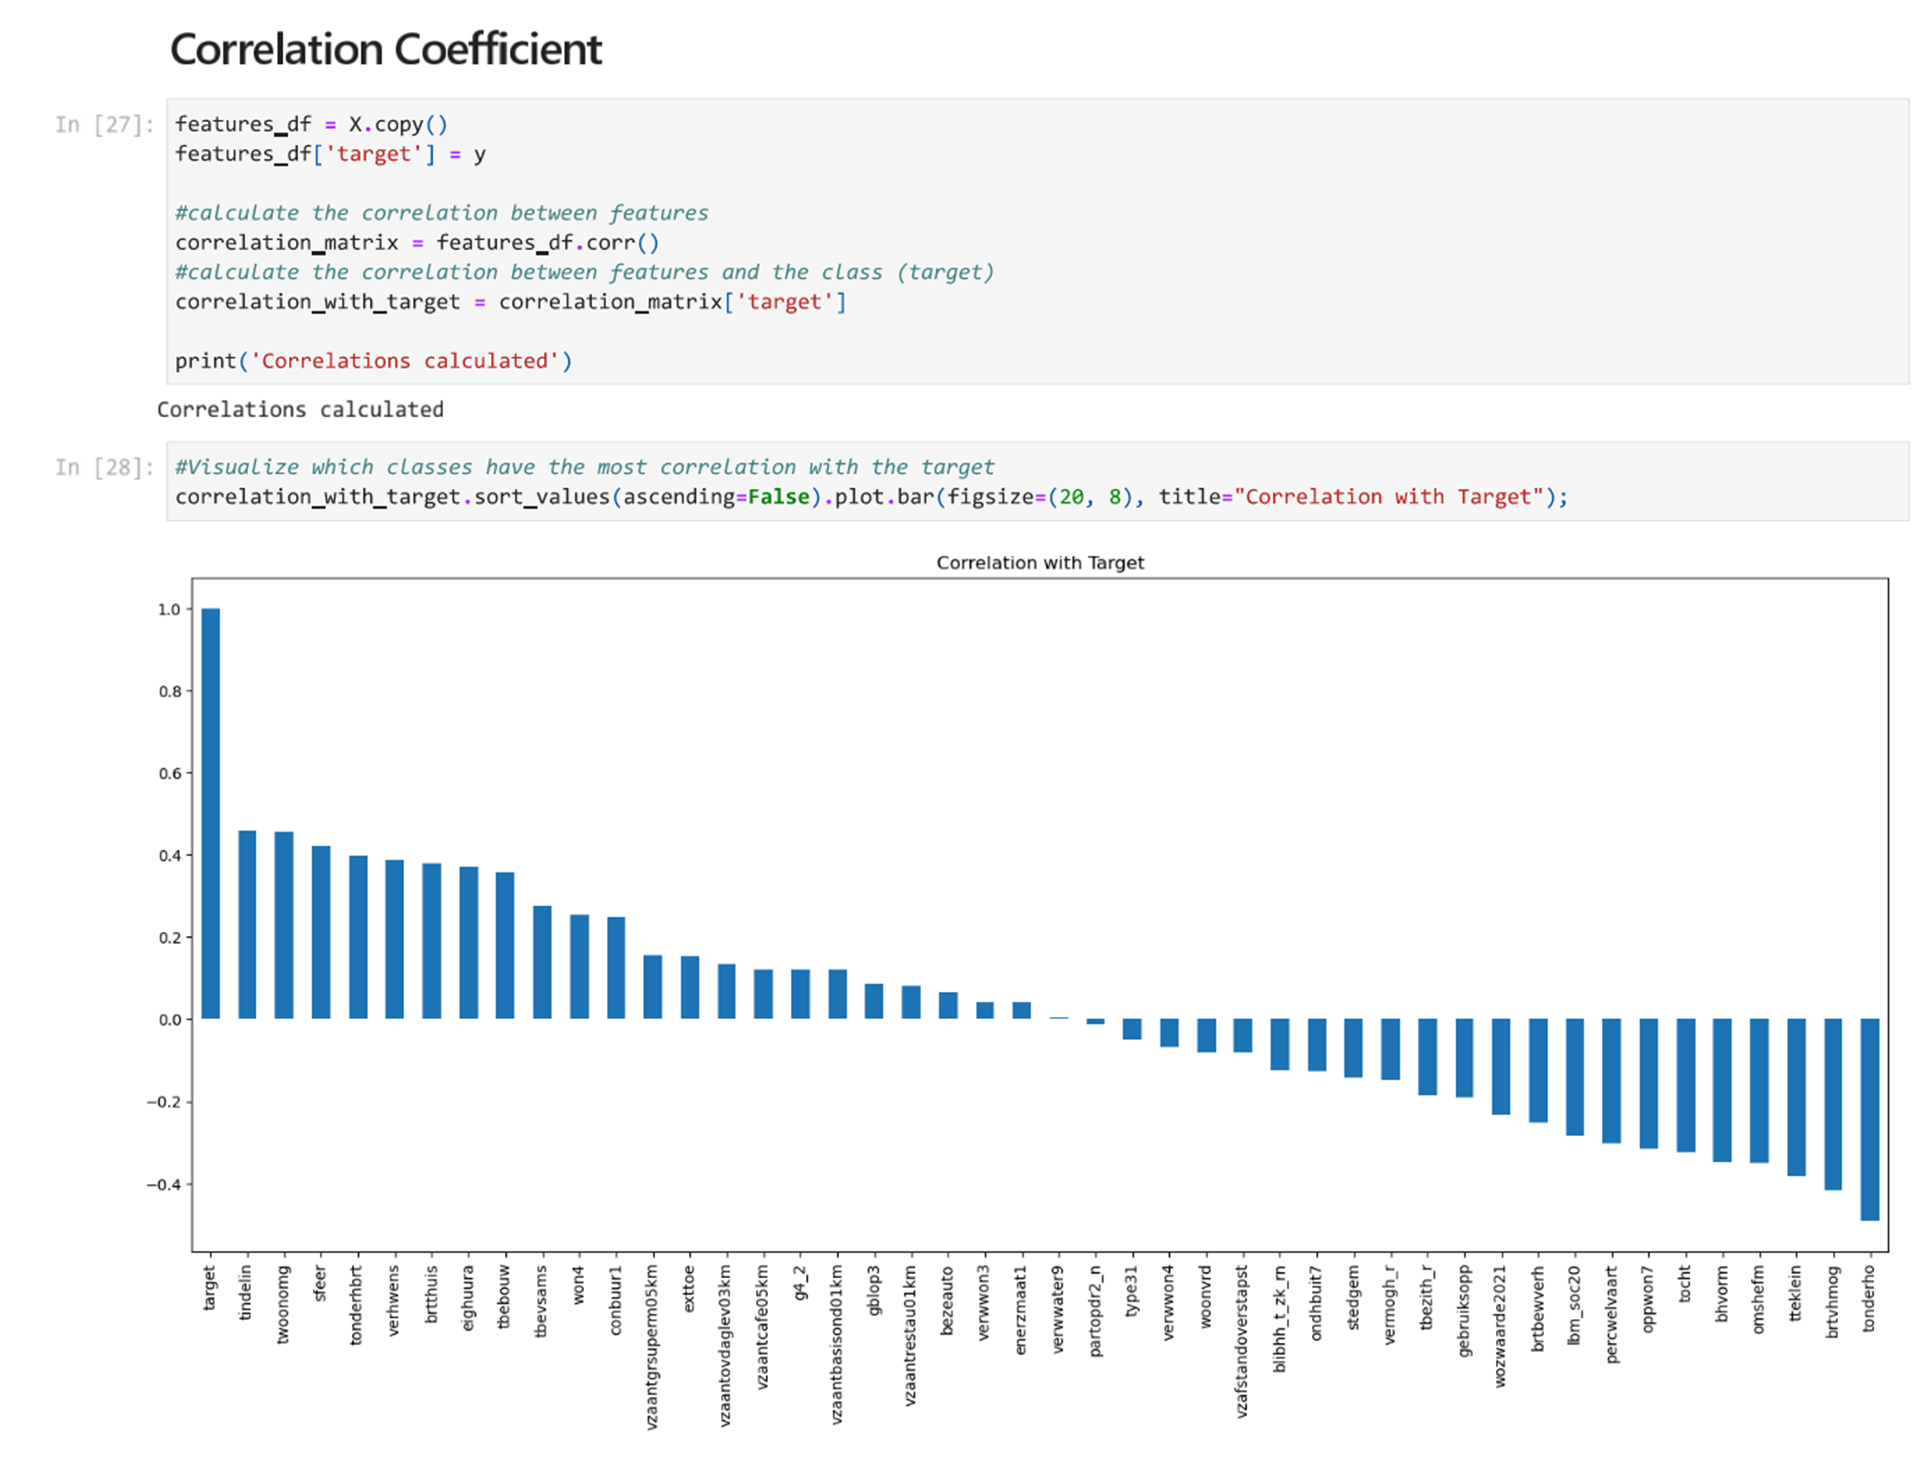1920x1458 pixels.
Task: Click the tbevsams bar in the chart
Action: [x=542, y=962]
